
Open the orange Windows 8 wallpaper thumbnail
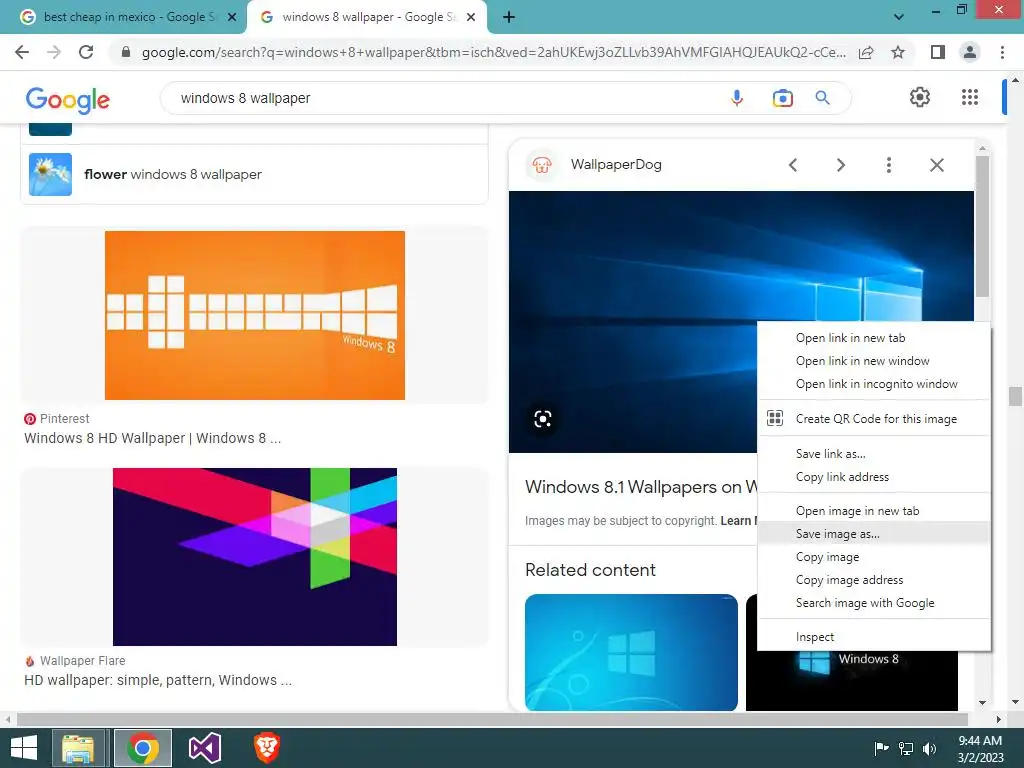click(x=255, y=315)
